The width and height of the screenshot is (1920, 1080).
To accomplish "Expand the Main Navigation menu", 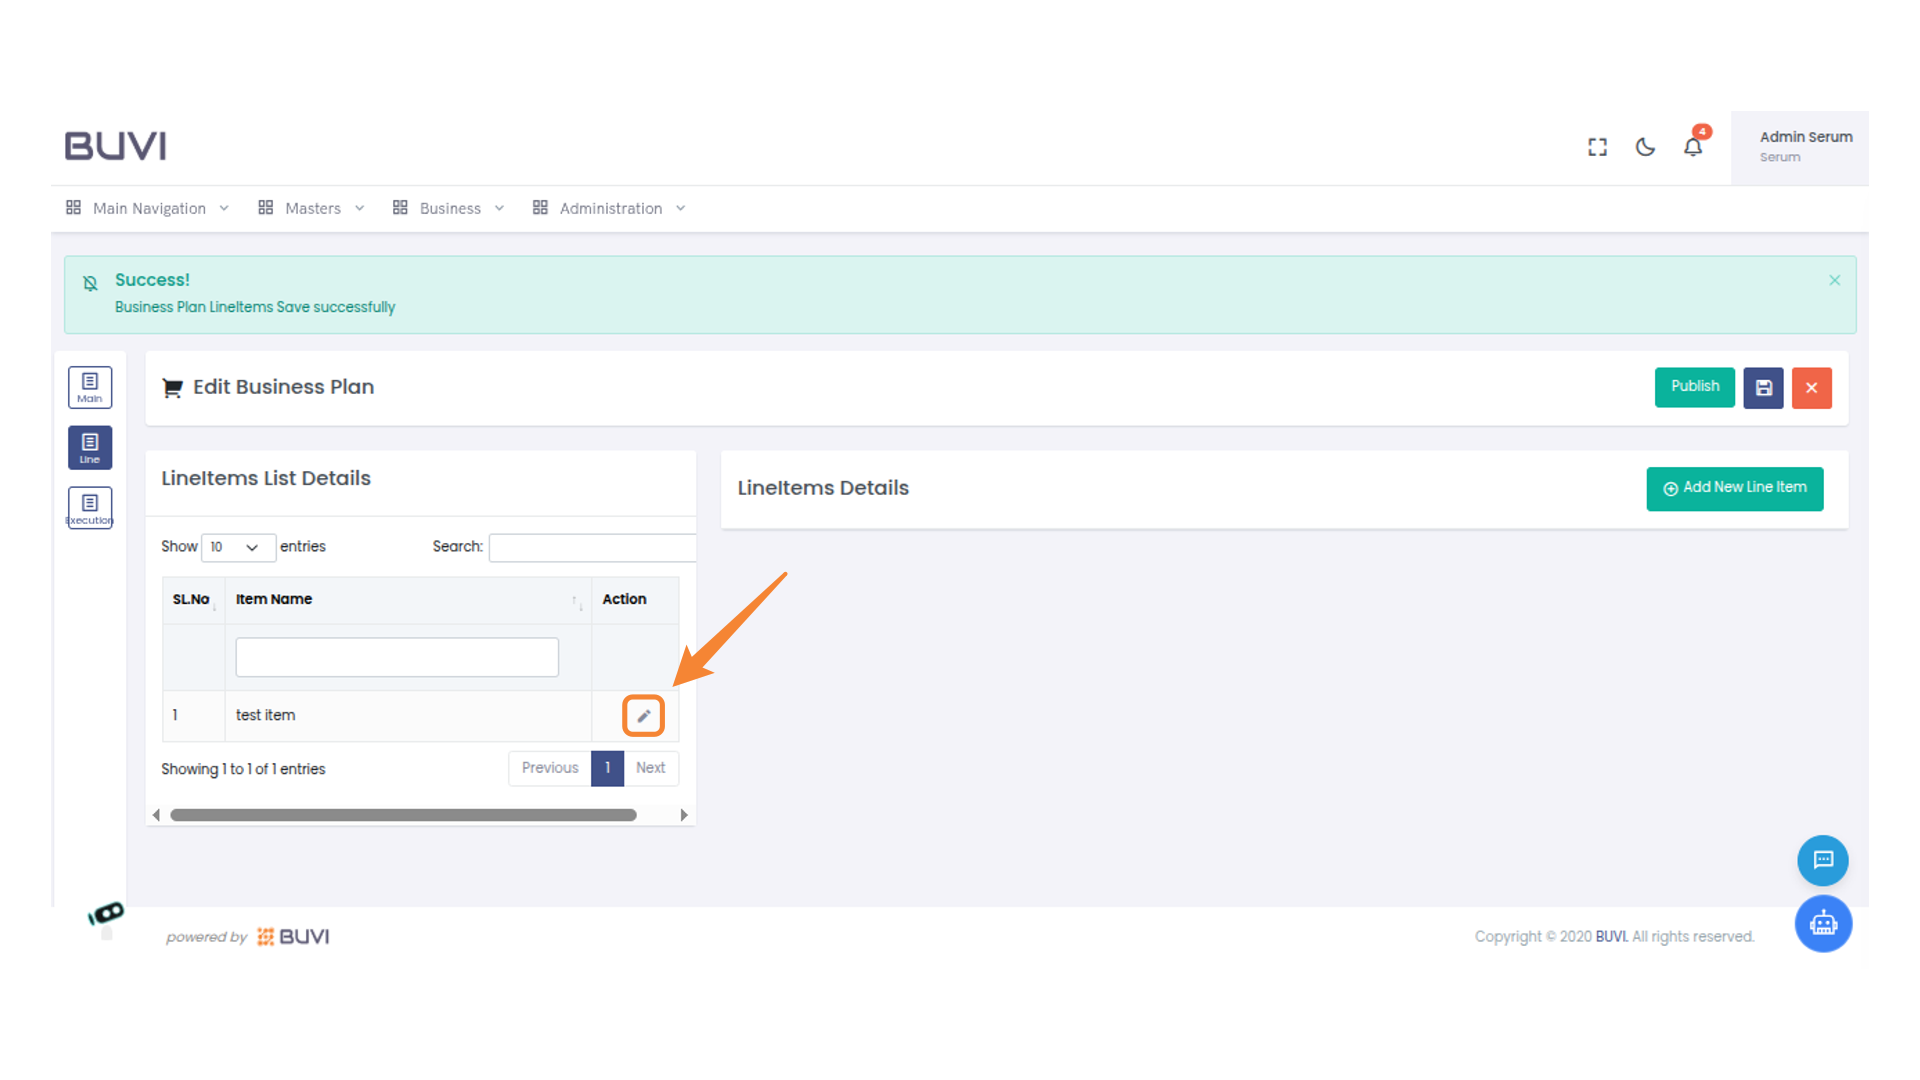I will 148,208.
